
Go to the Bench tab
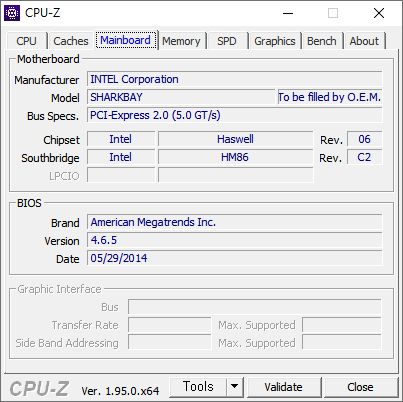(322, 41)
